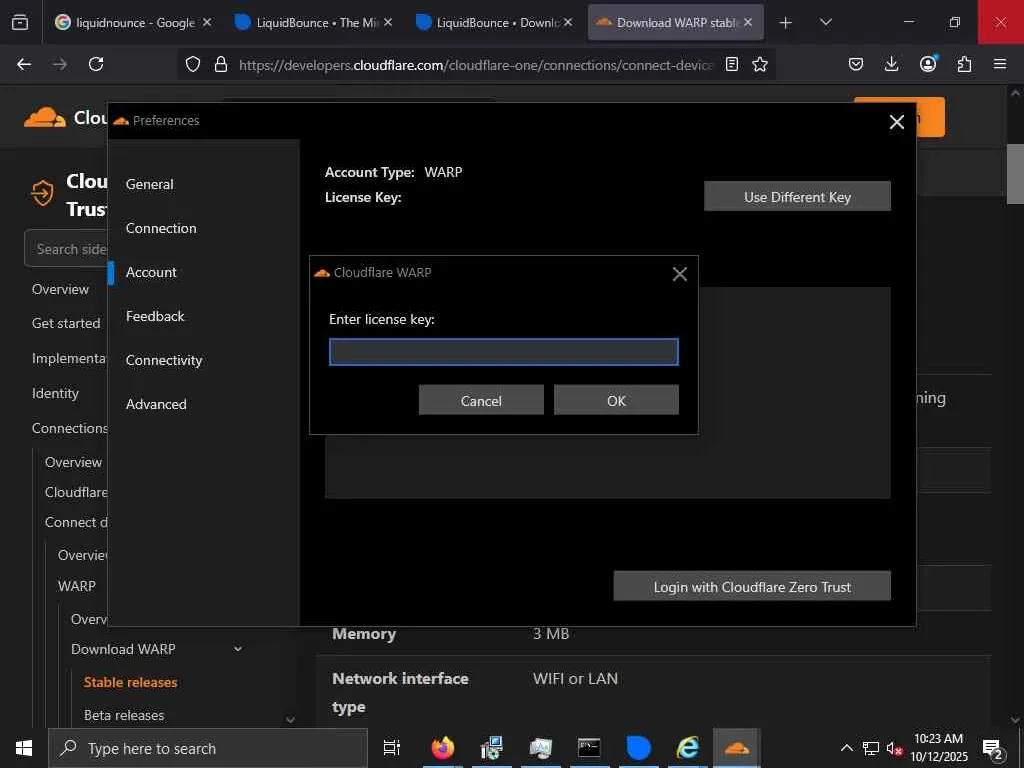Click Use Different Key button
Image resolution: width=1024 pixels, height=768 pixels.
[797, 197]
